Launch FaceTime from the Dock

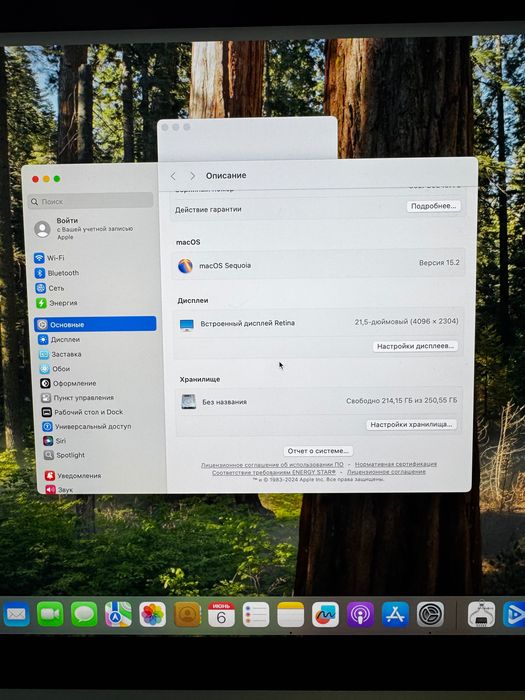[50, 614]
